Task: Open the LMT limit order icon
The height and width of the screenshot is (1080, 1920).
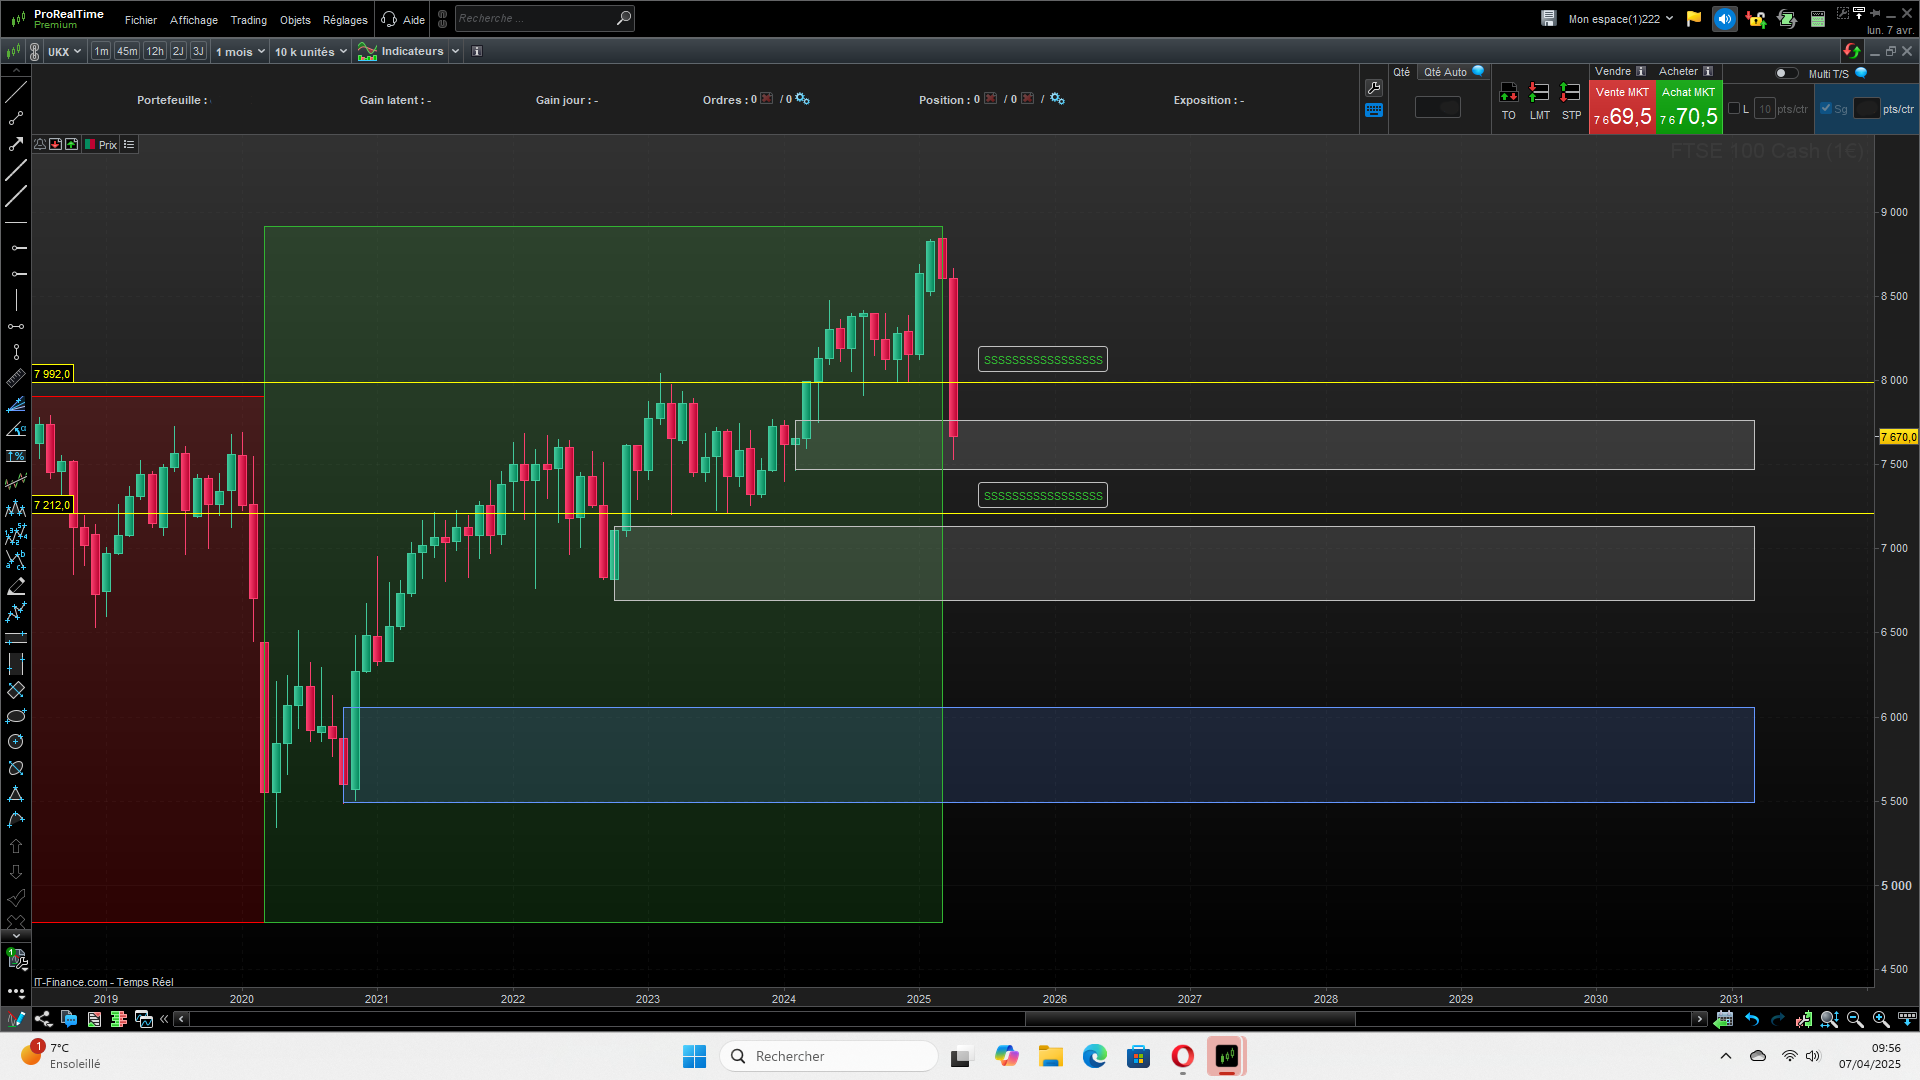Action: pos(1539,94)
